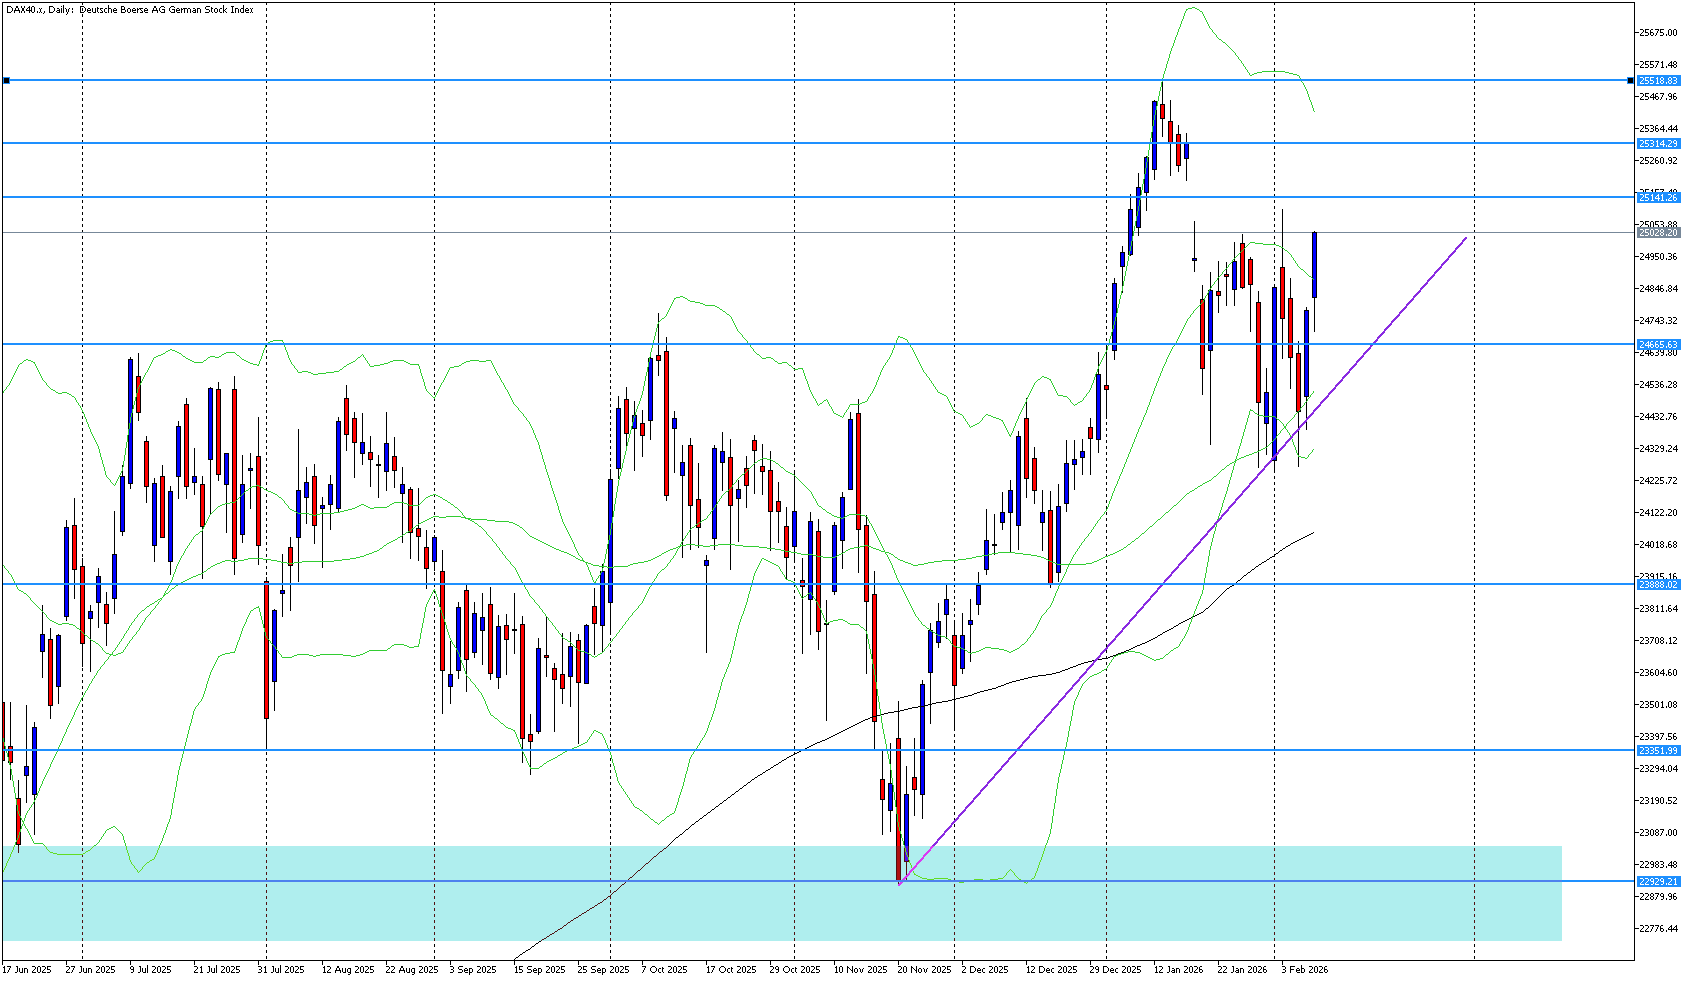
Task: Click the 22983.48 price axis label
Action: pyautogui.click(x=1659, y=865)
